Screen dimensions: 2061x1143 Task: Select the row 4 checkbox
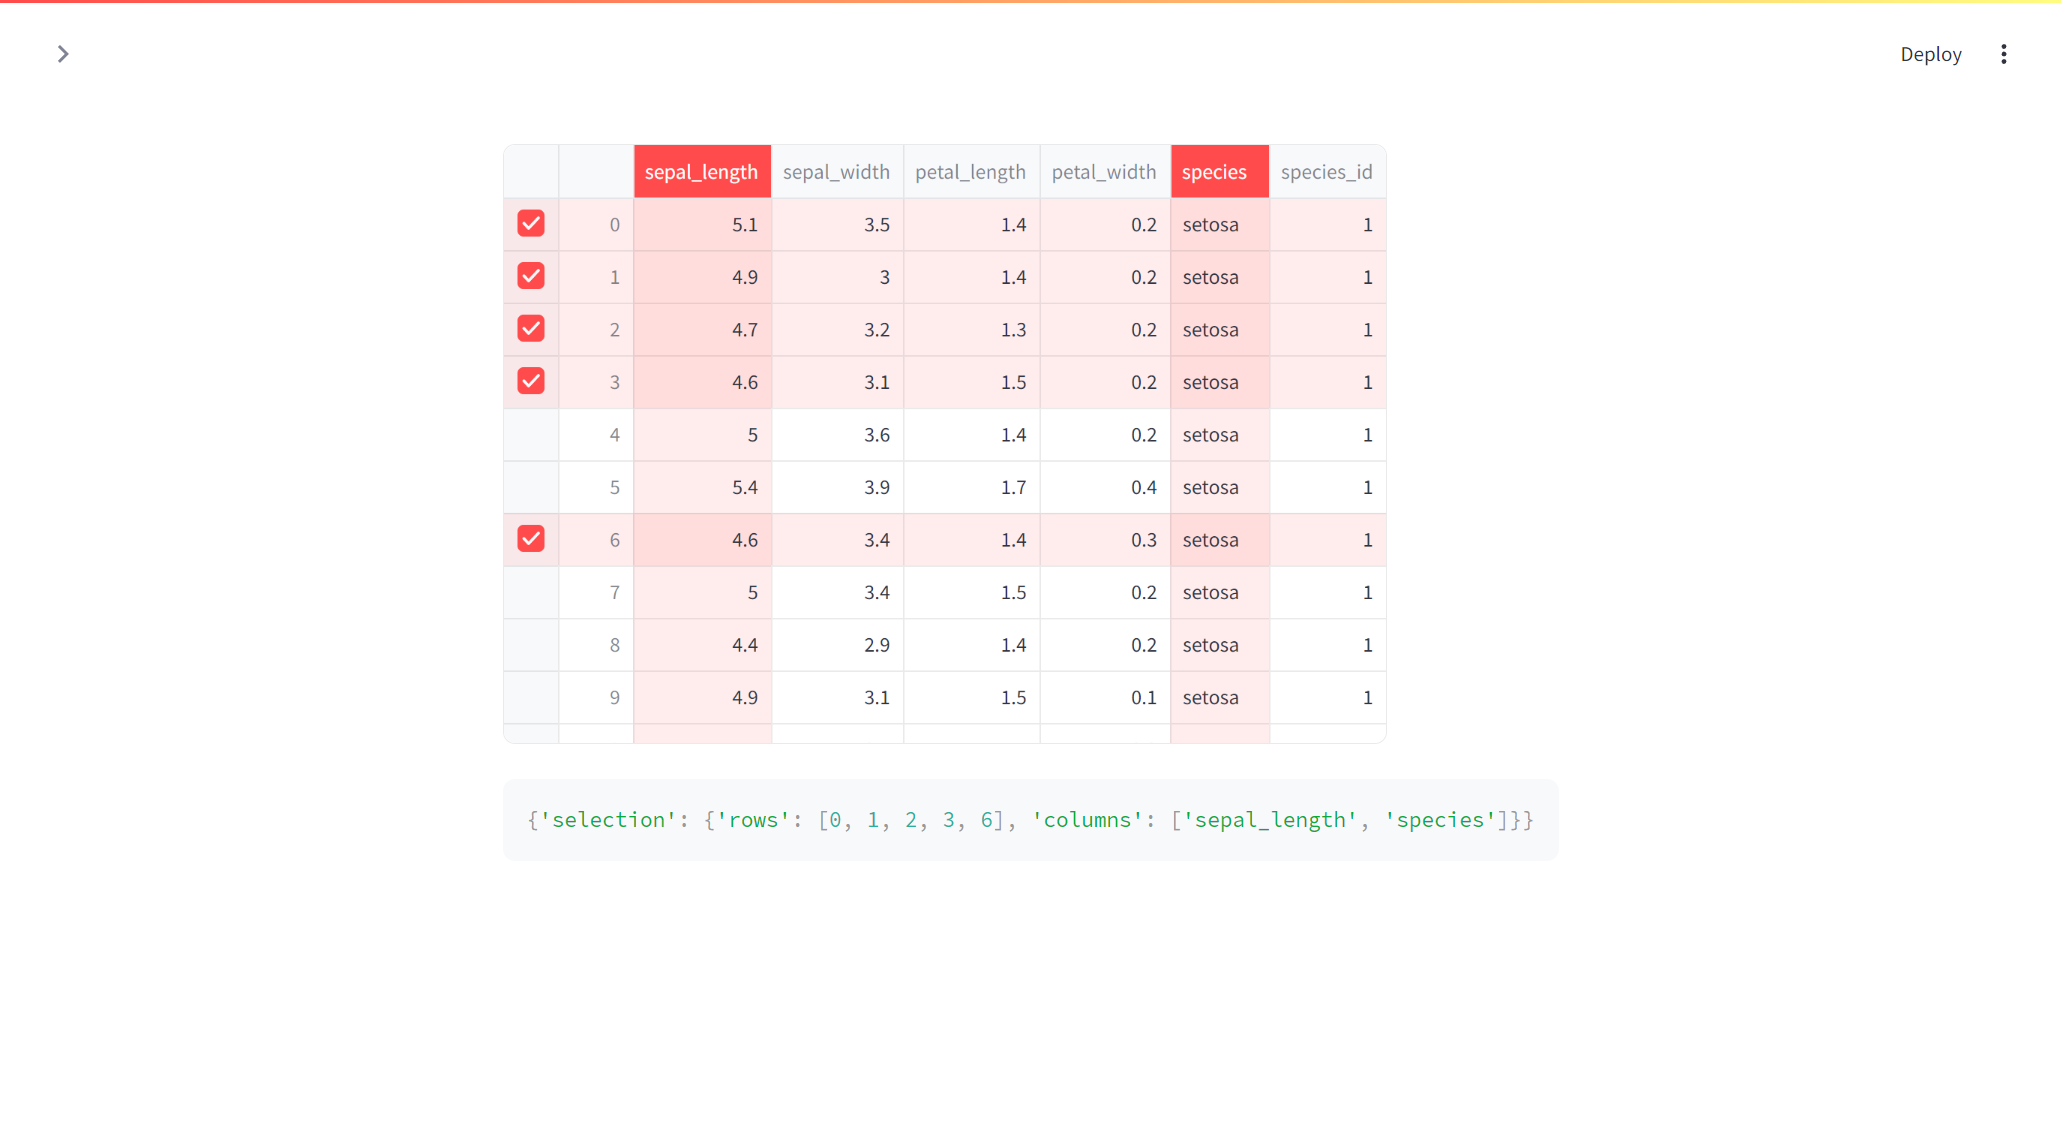(531, 434)
